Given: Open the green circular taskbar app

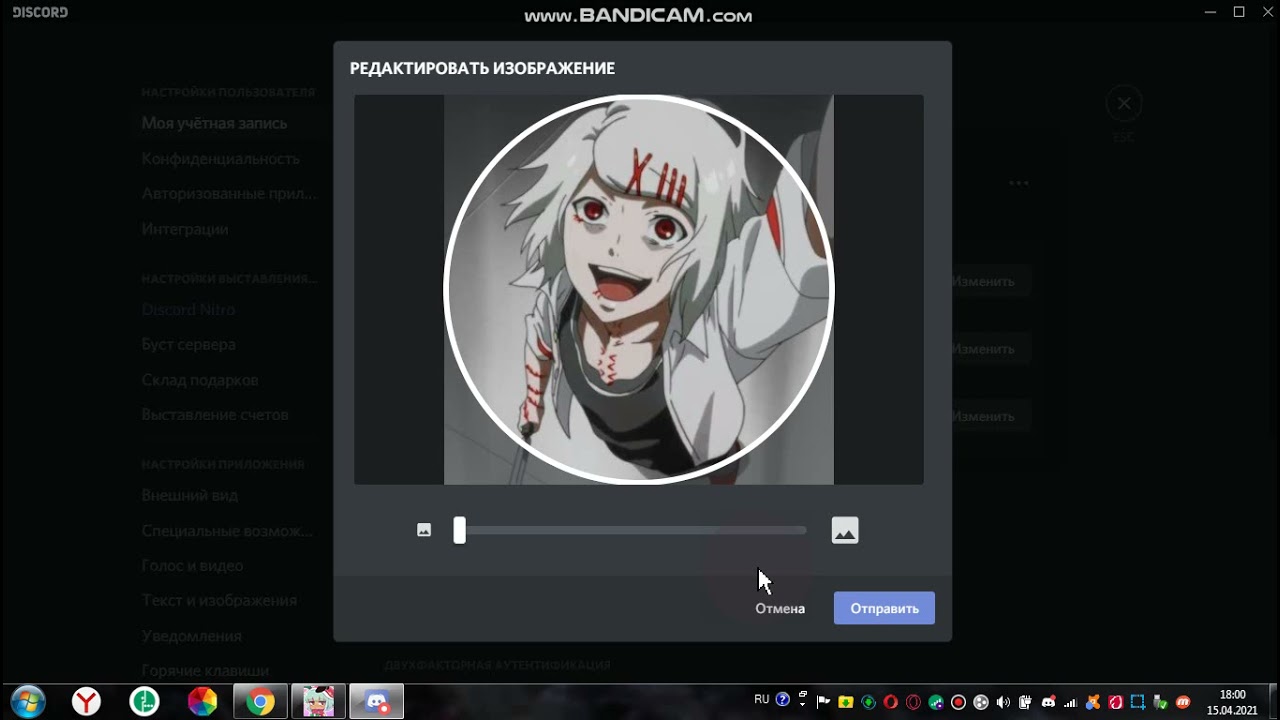Looking at the screenshot, I should tap(144, 701).
